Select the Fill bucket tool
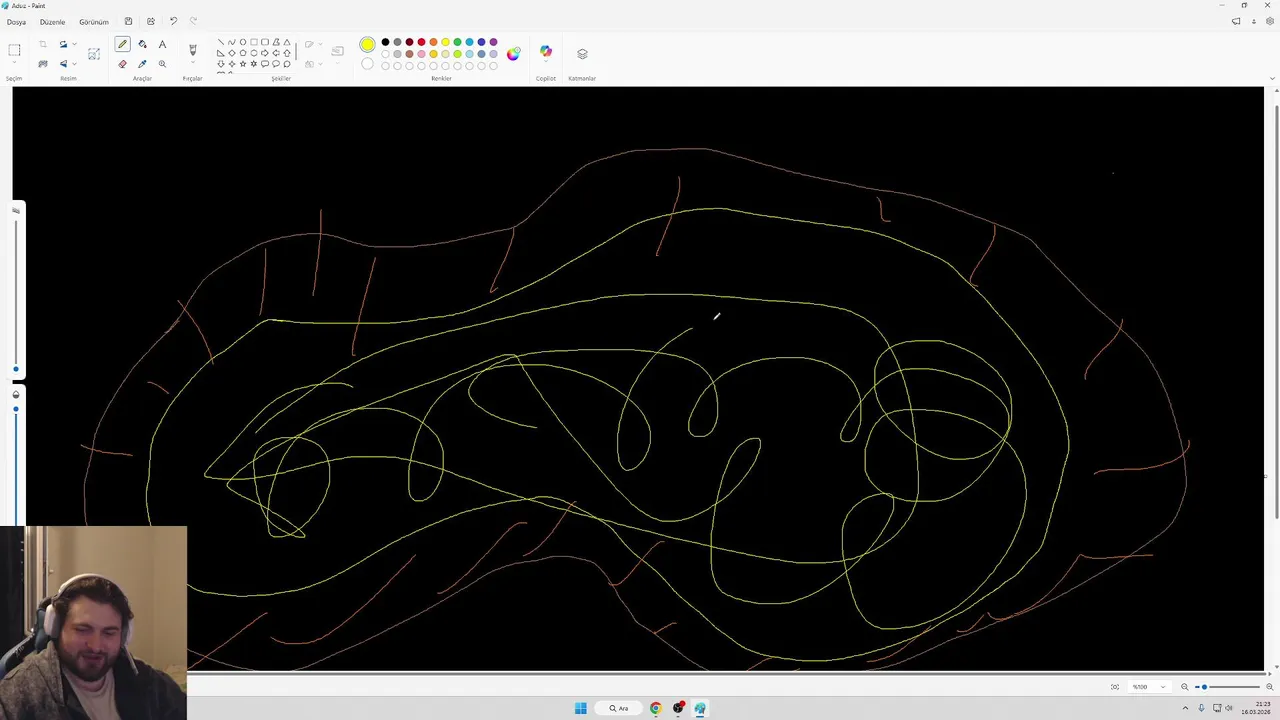1280x720 pixels. point(142,44)
